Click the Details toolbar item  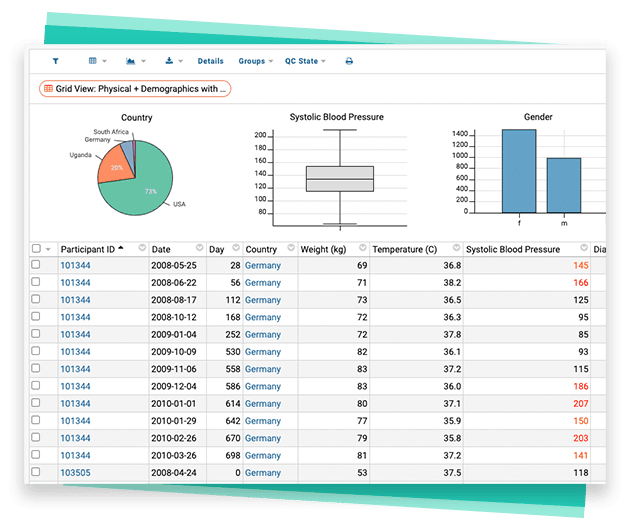[x=210, y=61]
